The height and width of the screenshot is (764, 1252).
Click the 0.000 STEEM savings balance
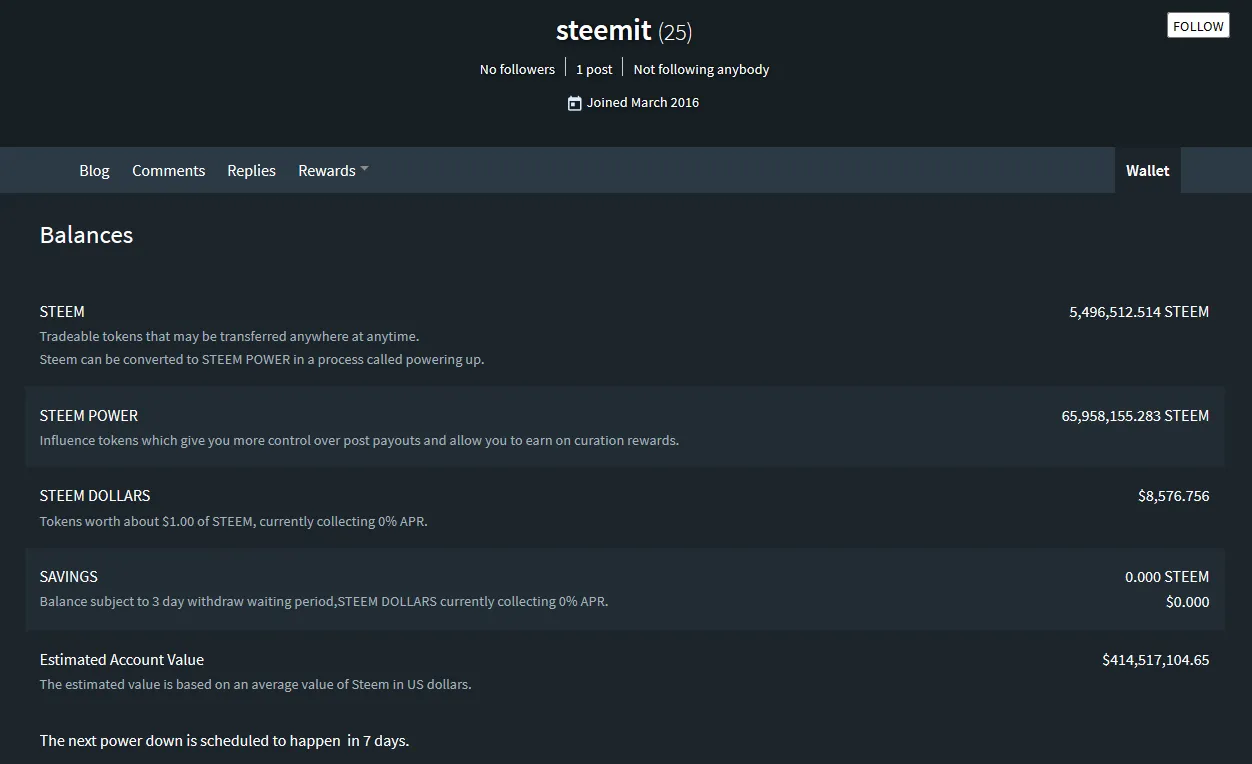coord(1167,577)
